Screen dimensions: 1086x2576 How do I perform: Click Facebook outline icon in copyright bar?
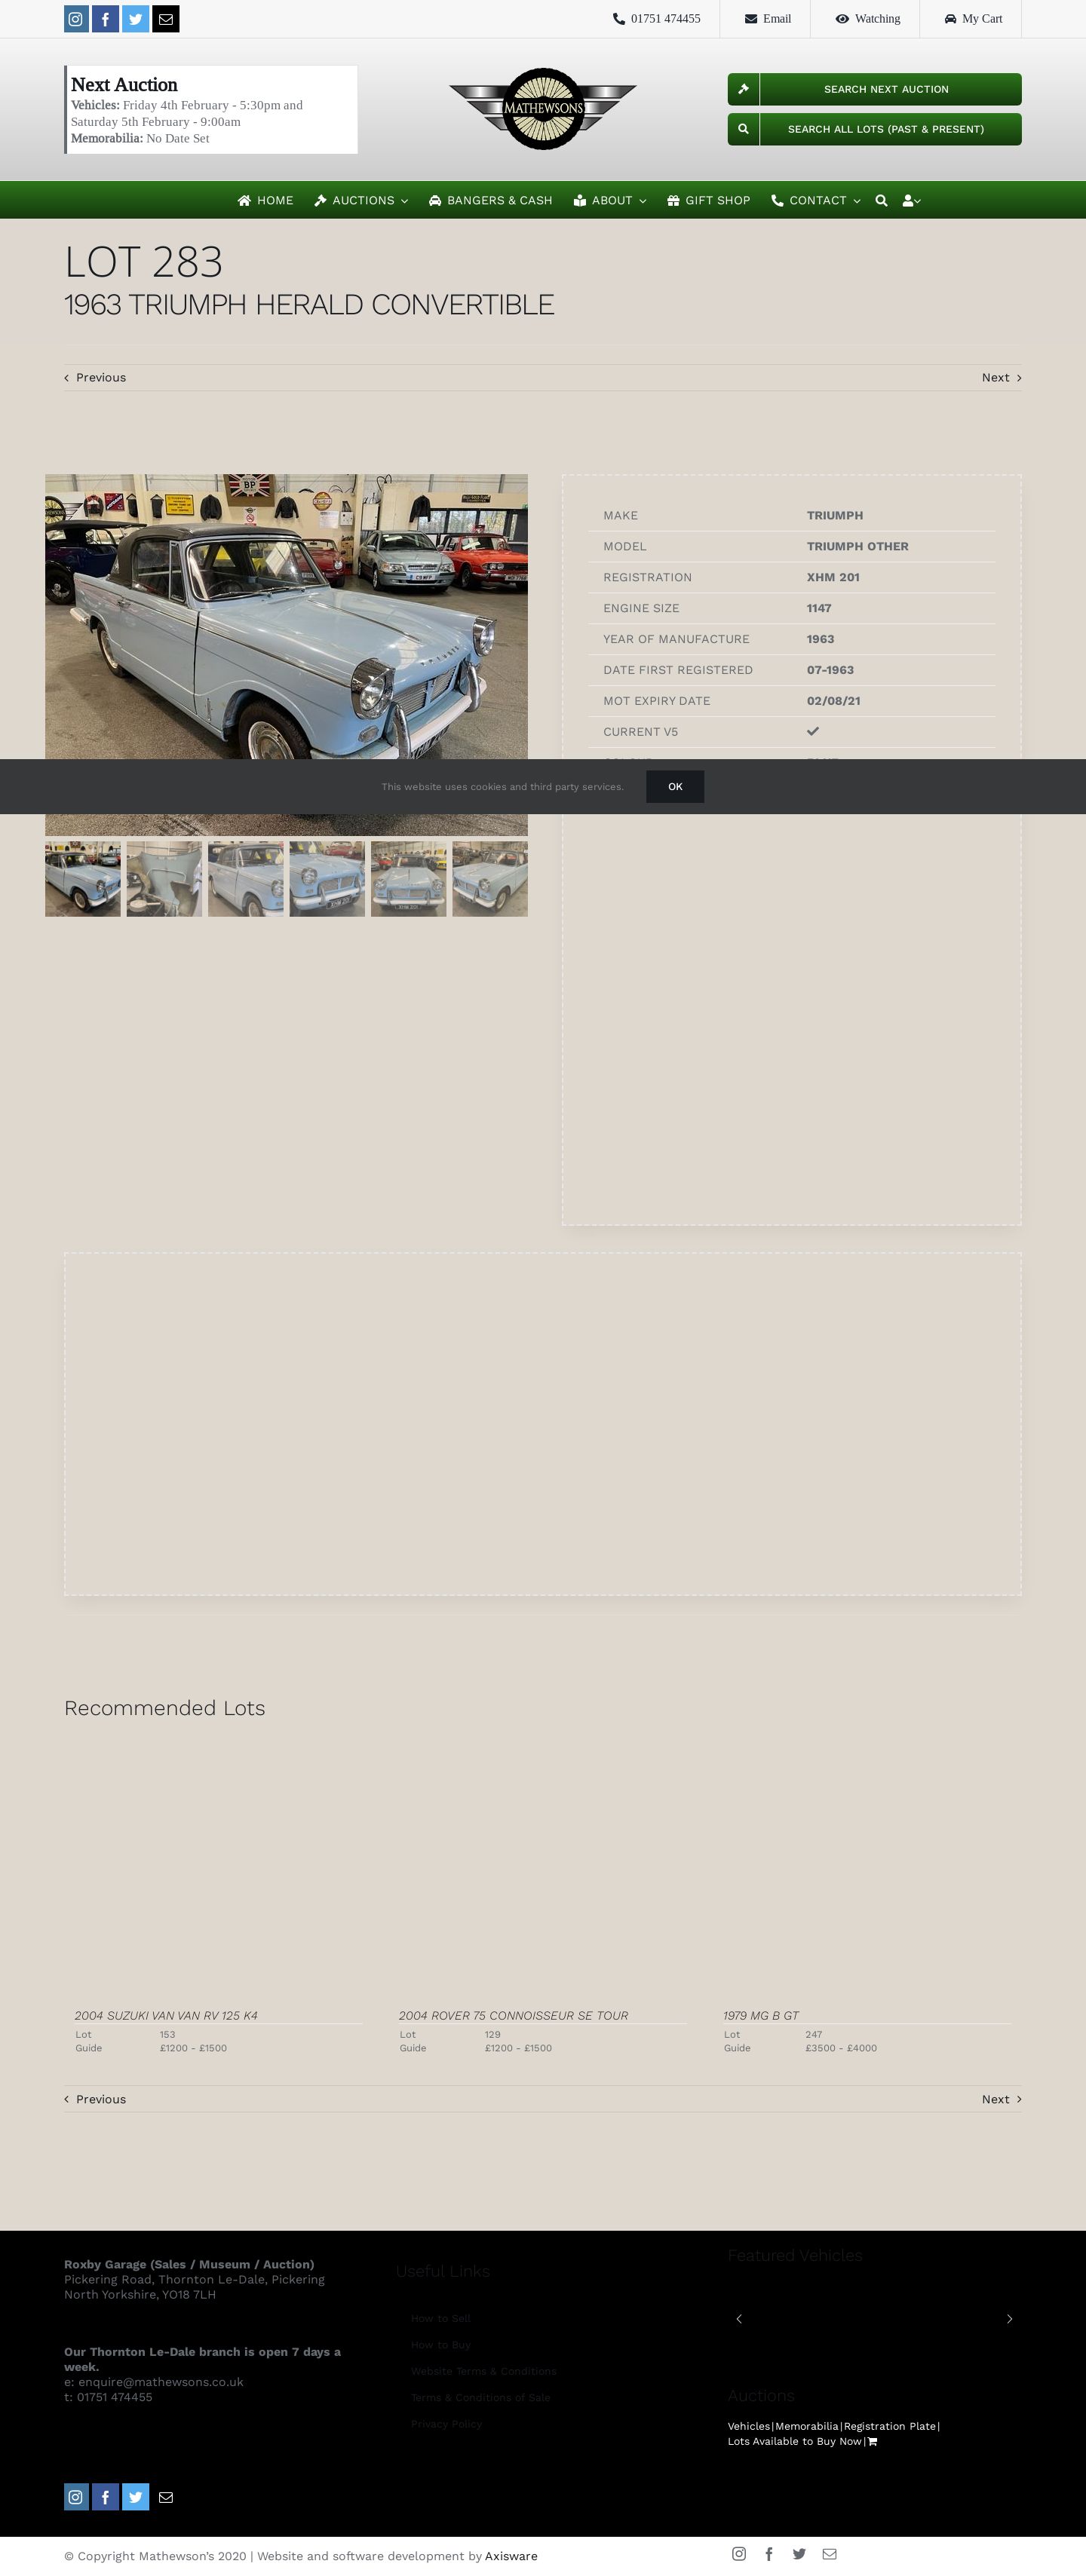768,2554
